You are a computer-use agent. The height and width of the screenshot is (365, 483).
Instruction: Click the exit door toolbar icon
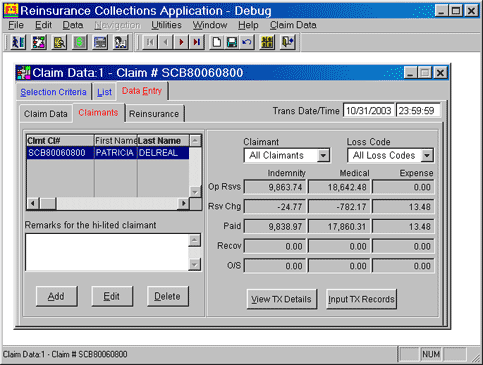[288, 42]
